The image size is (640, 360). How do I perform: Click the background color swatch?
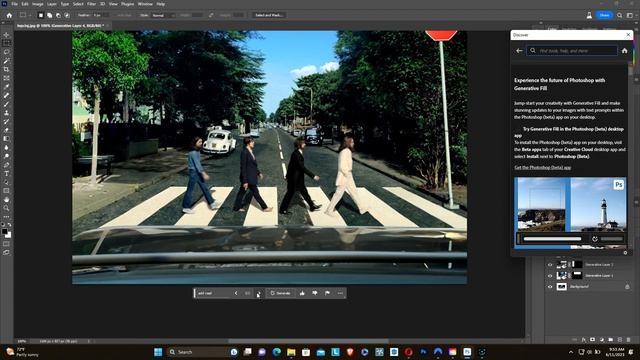click(9, 235)
